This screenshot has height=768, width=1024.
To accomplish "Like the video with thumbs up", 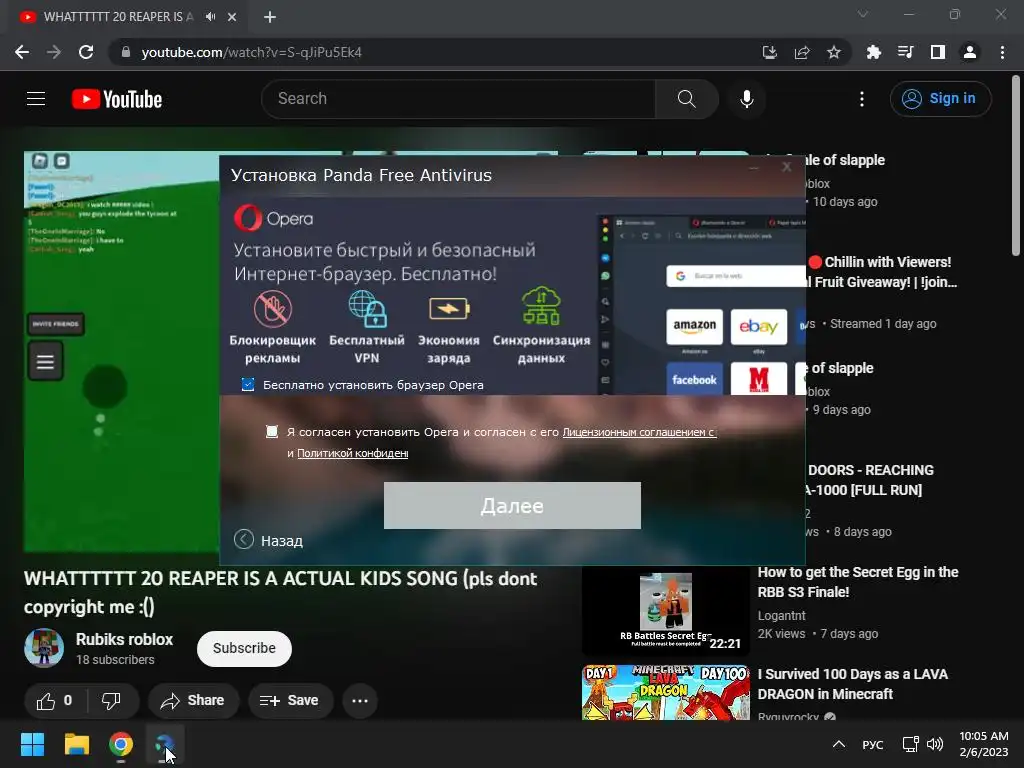I will [55, 701].
